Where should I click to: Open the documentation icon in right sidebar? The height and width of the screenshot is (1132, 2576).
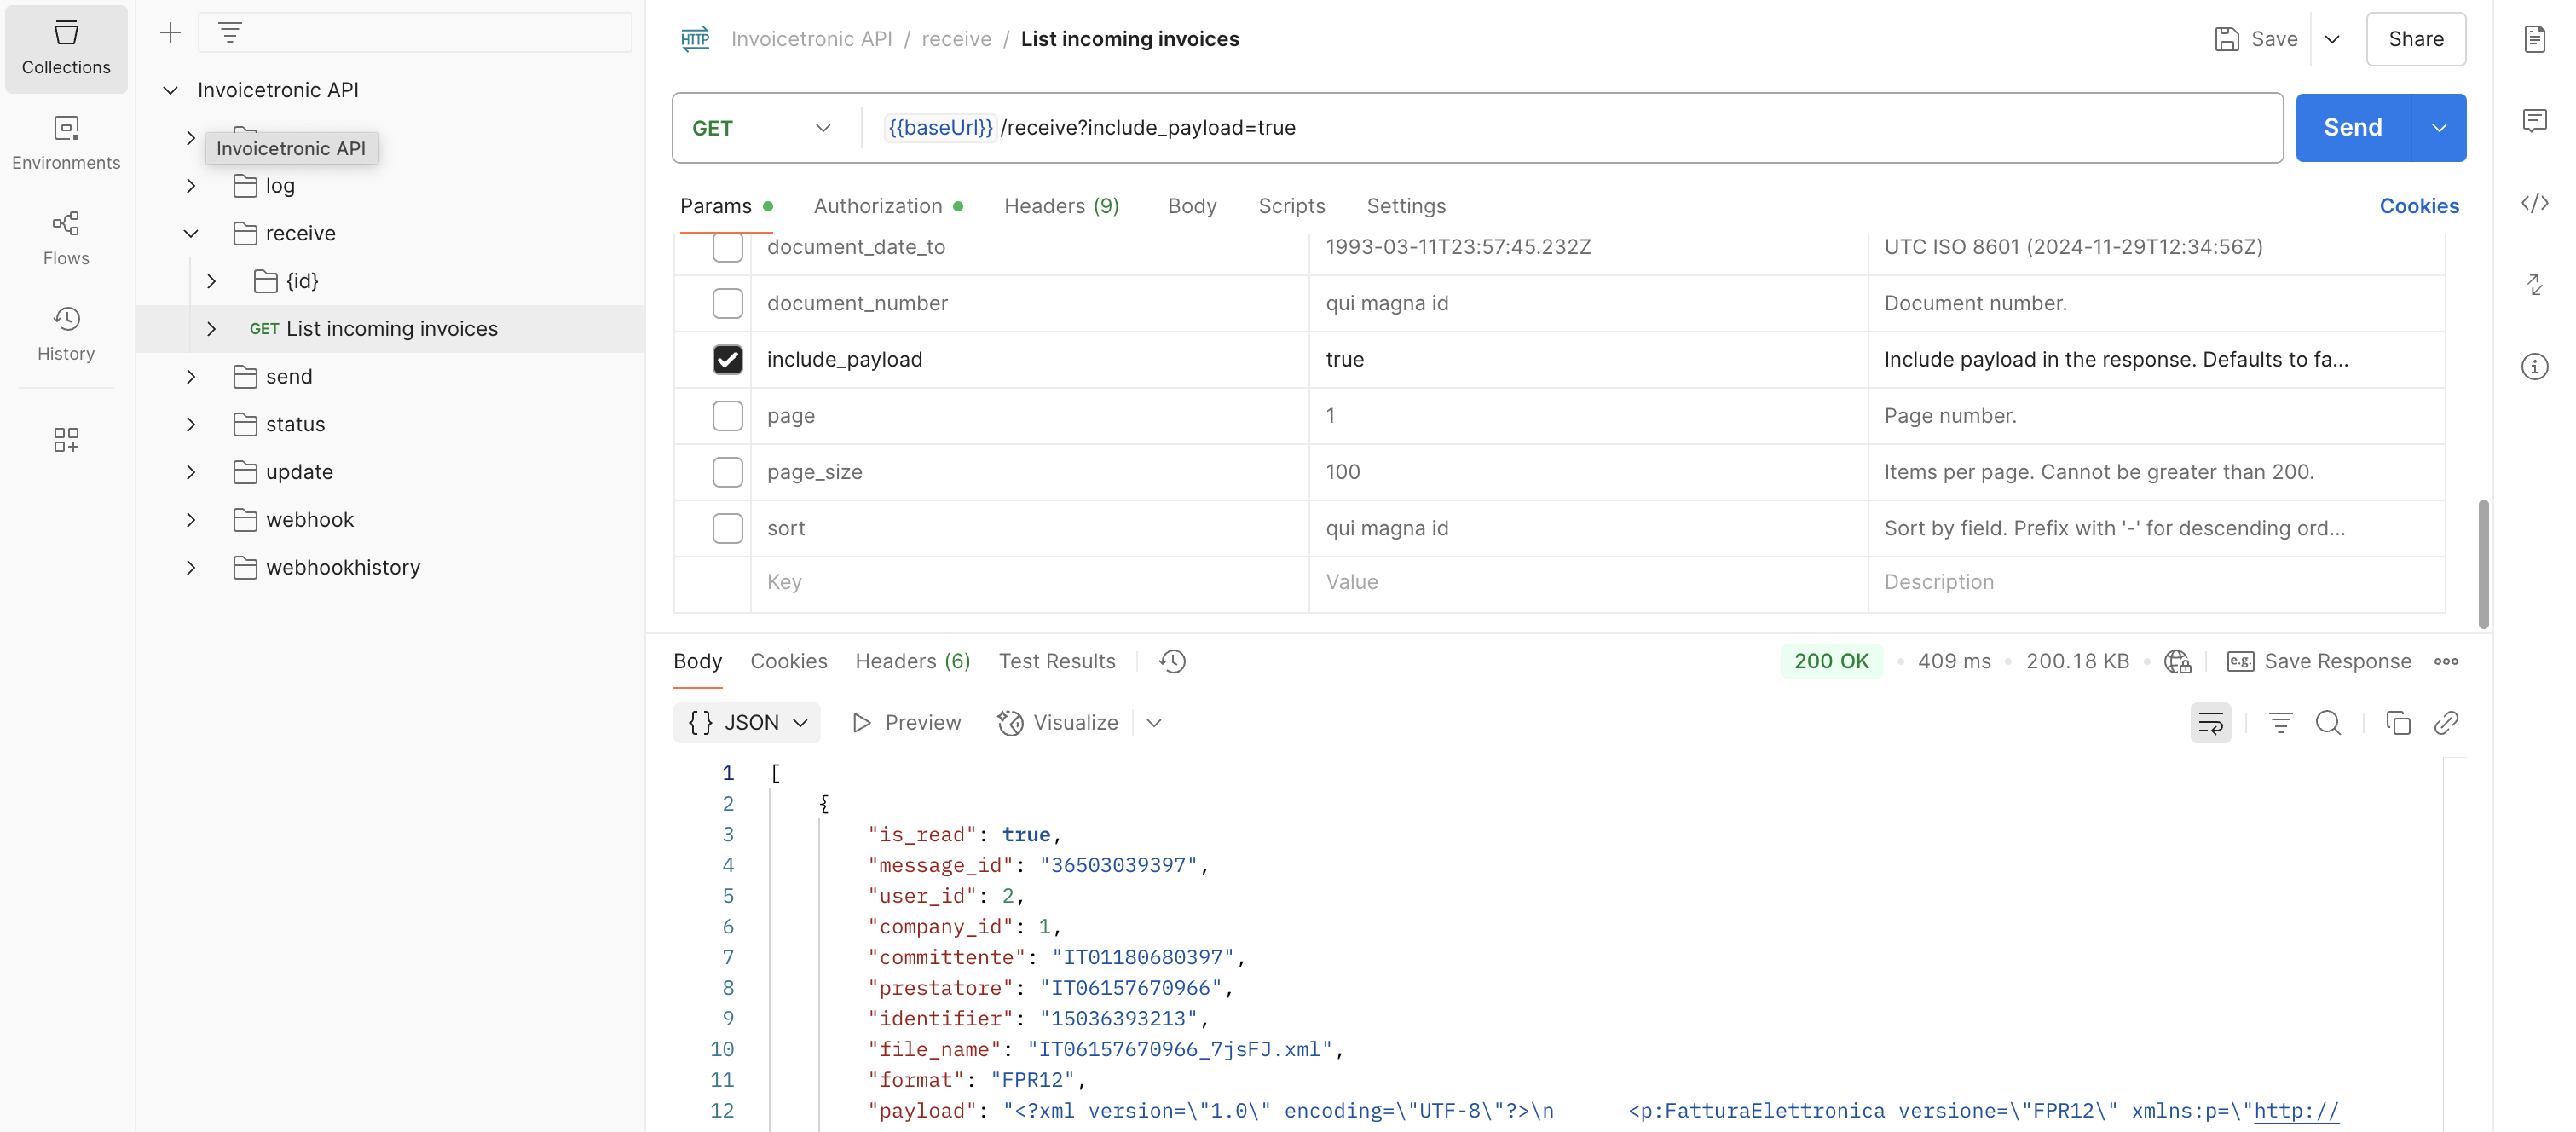tap(2534, 39)
